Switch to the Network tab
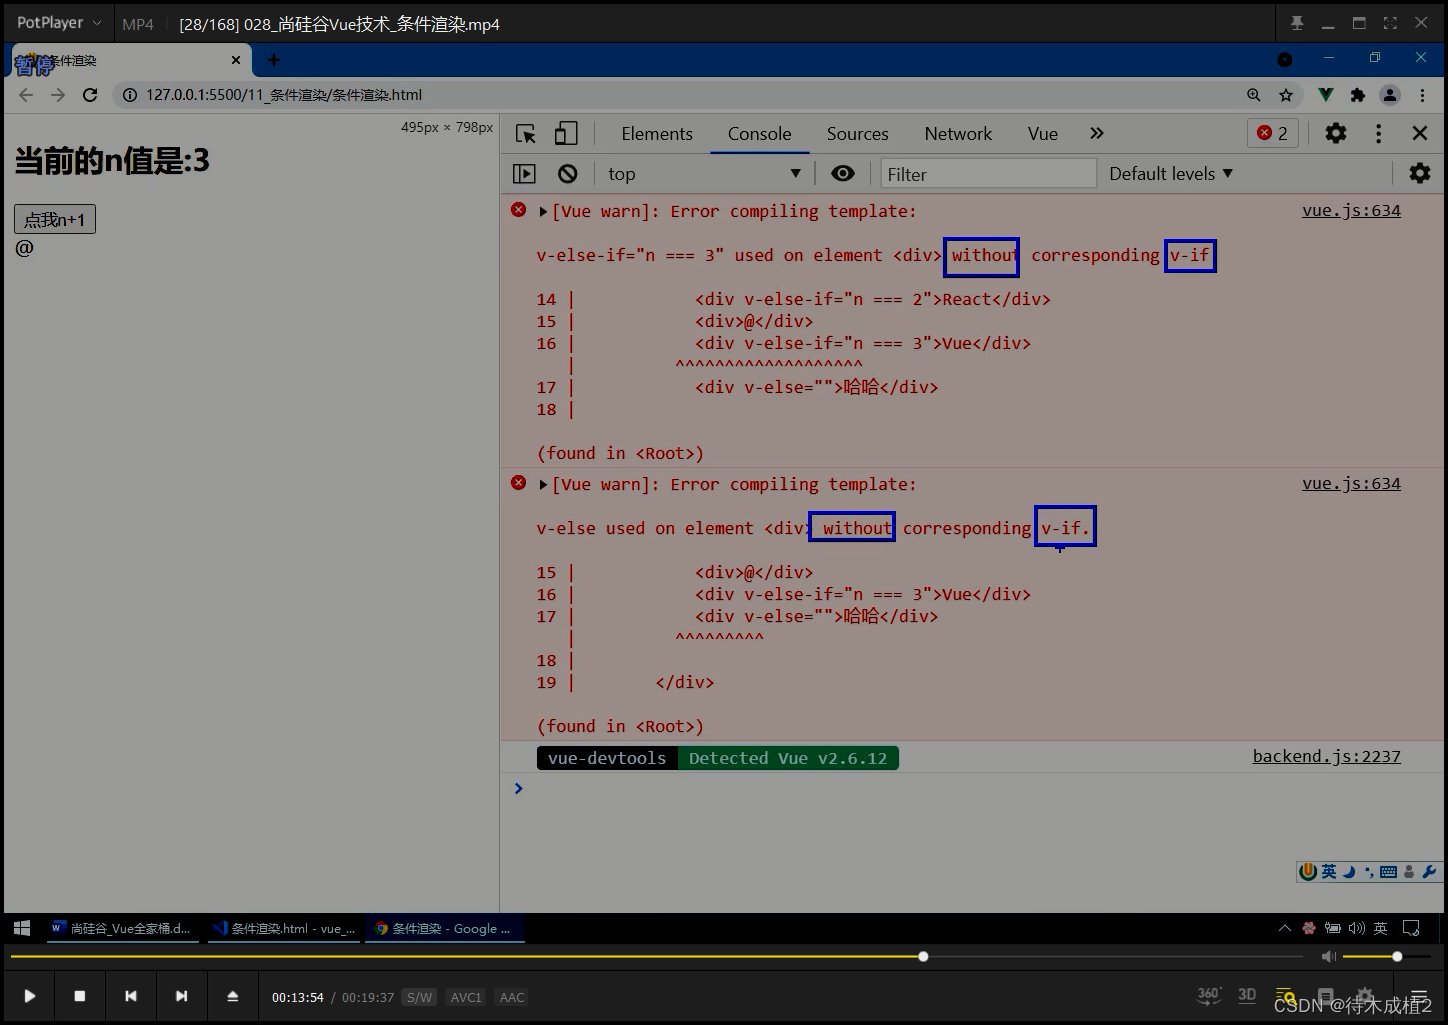This screenshot has height=1025, width=1448. click(958, 134)
